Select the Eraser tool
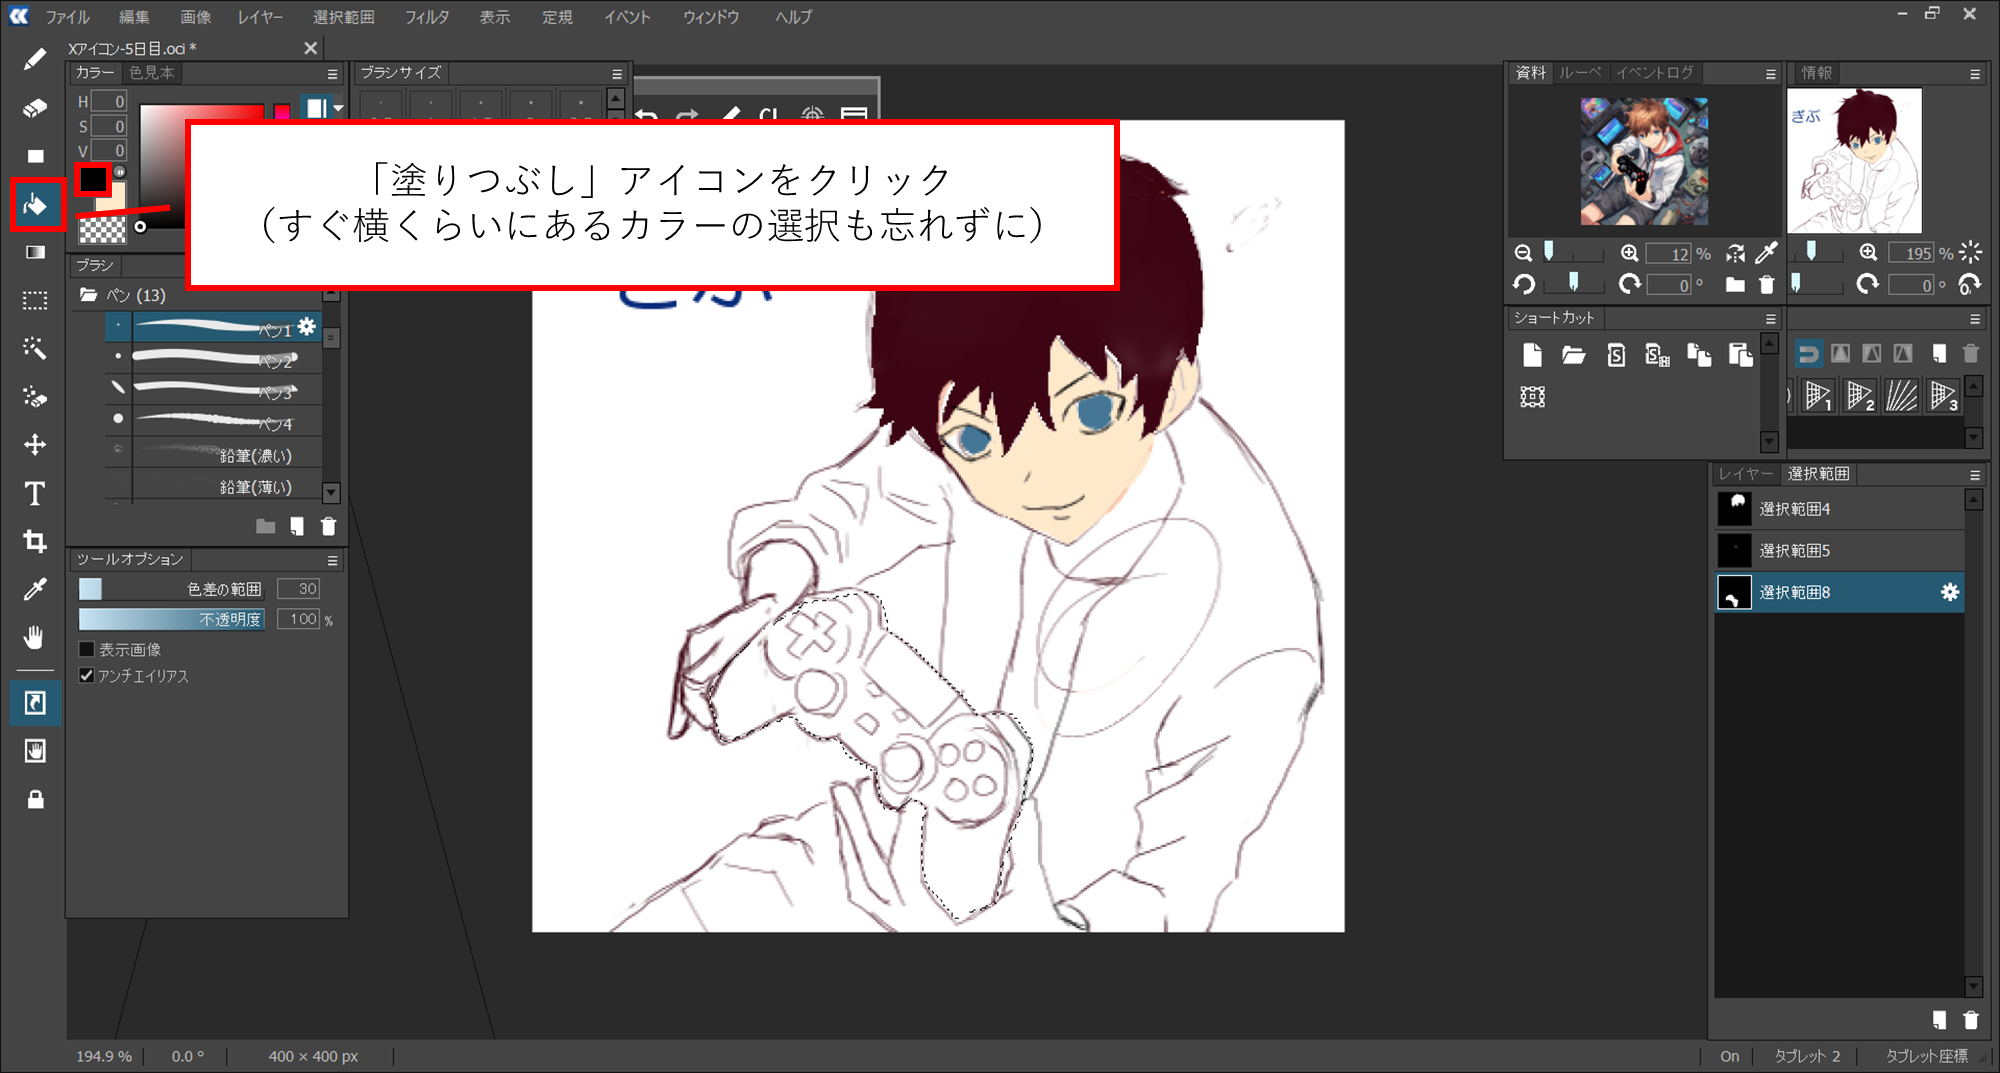This screenshot has height=1073, width=2000. pos(35,108)
